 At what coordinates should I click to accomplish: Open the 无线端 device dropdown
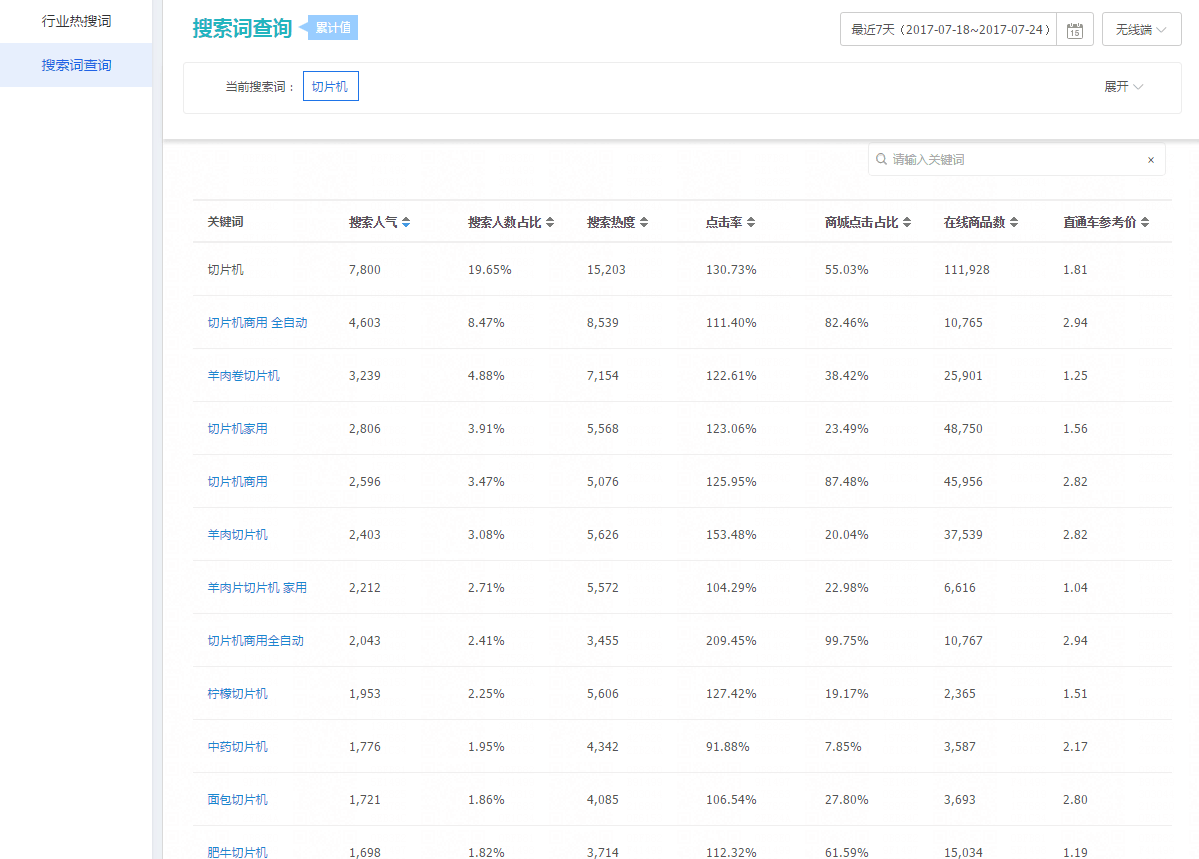[1141, 30]
